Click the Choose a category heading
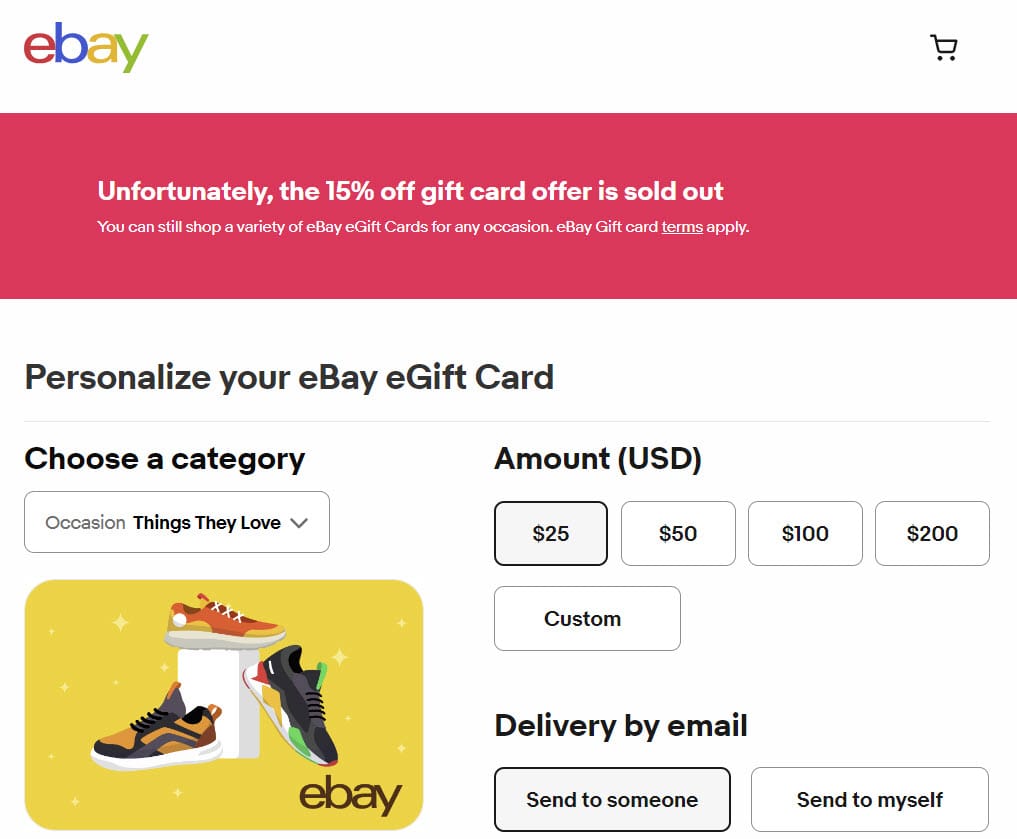 (165, 459)
